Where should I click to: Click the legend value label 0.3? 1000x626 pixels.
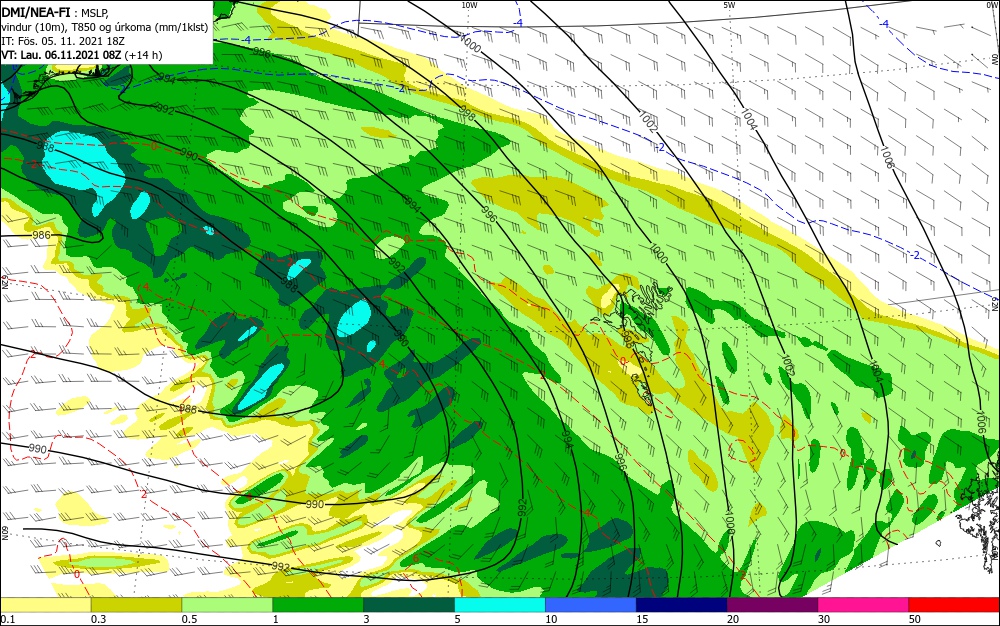point(99,619)
